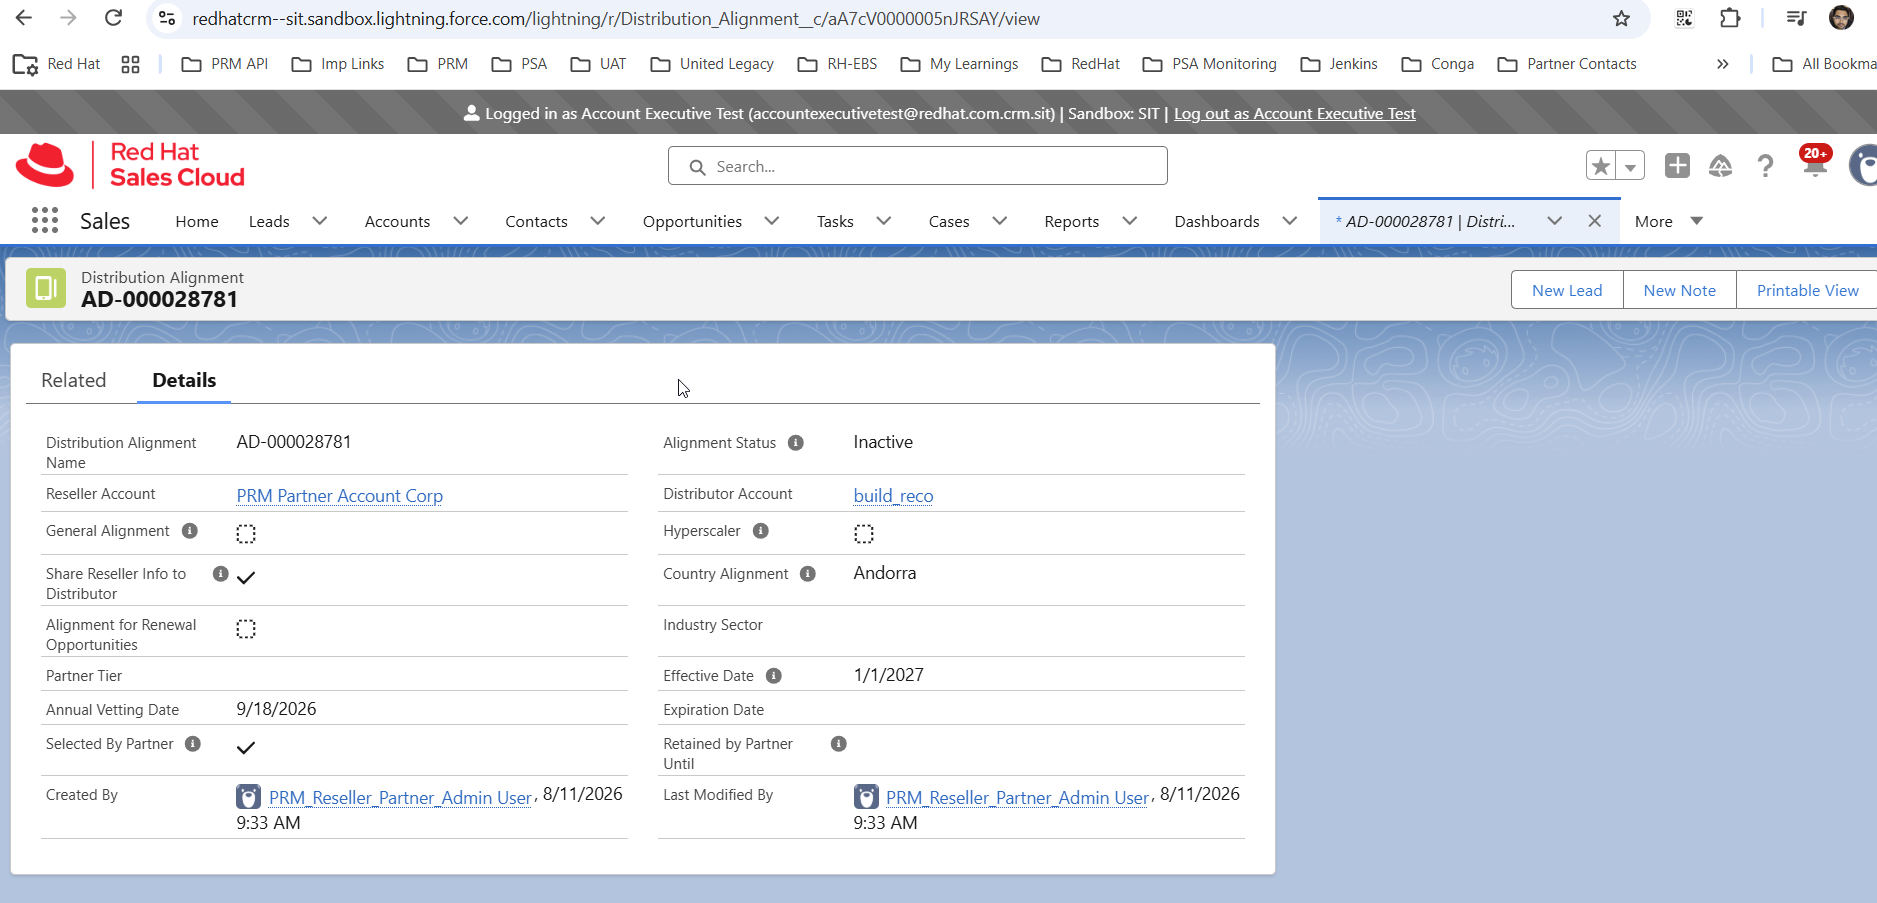Bookmark this page with the star

click(x=1622, y=18)
